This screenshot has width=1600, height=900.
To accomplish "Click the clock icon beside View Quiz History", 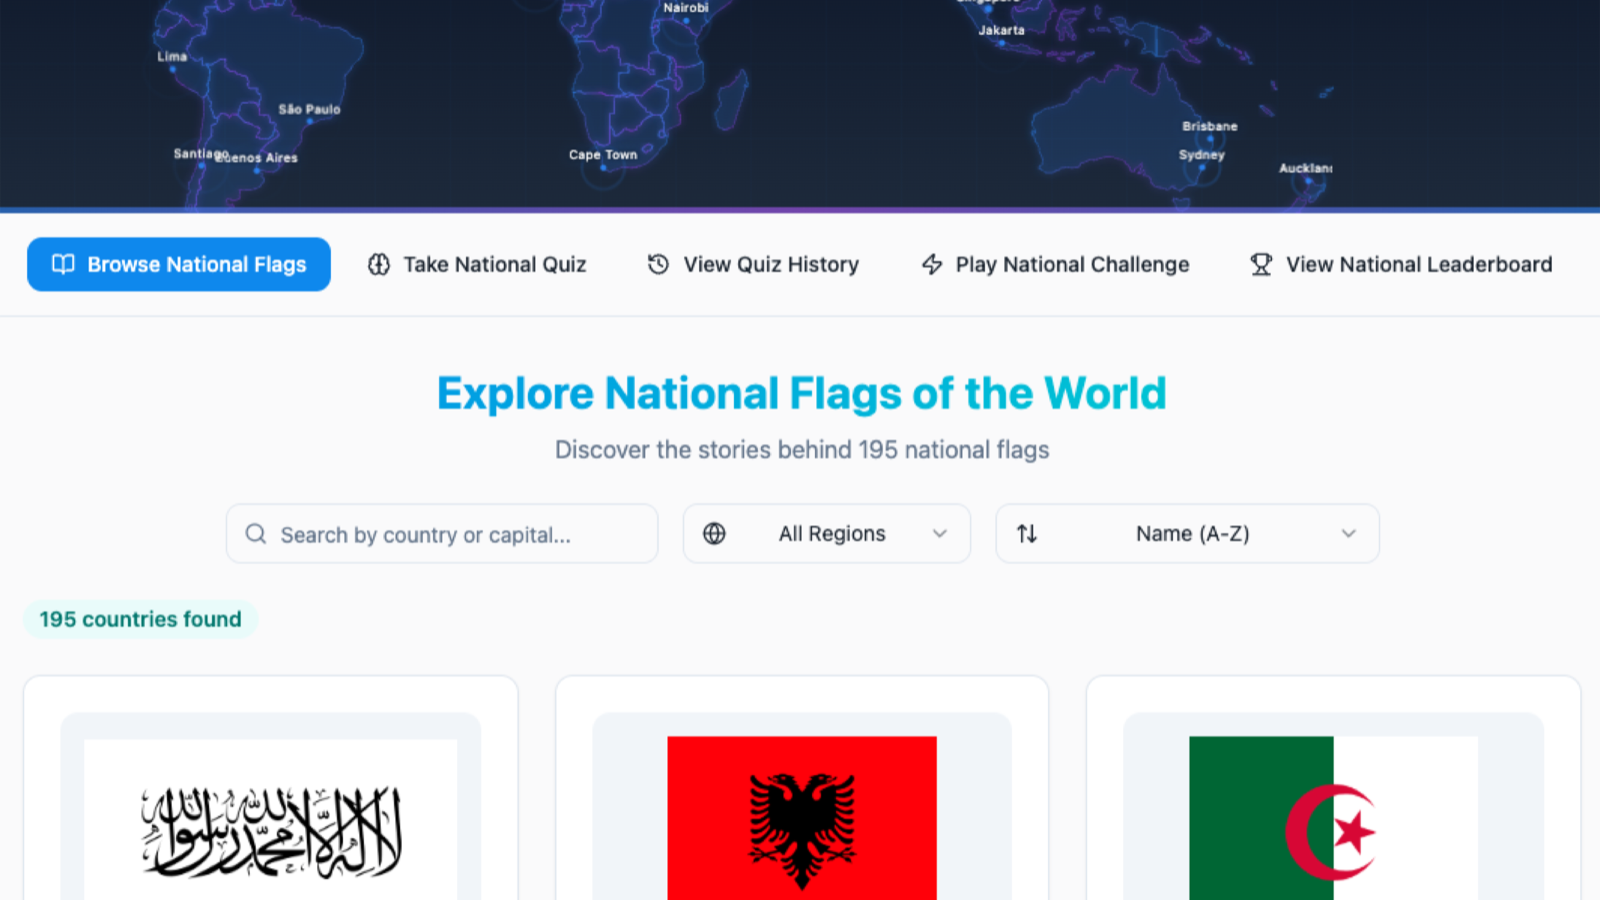I will click(x=657, y=264).
